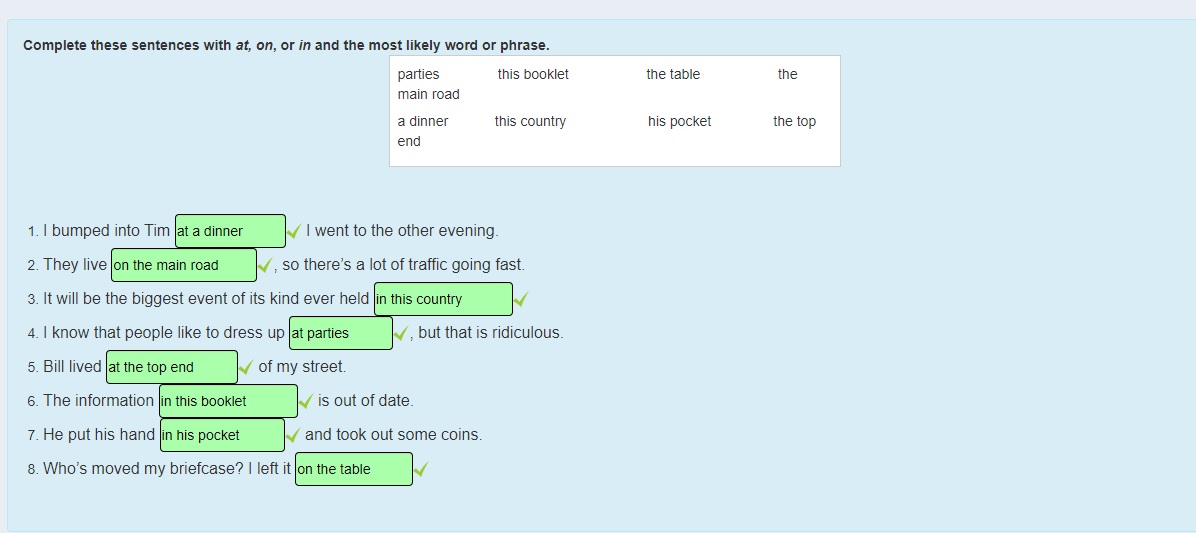Select the 'on the main road' answer box
This screenshot has width=1196, height=533.
point(183,265)
